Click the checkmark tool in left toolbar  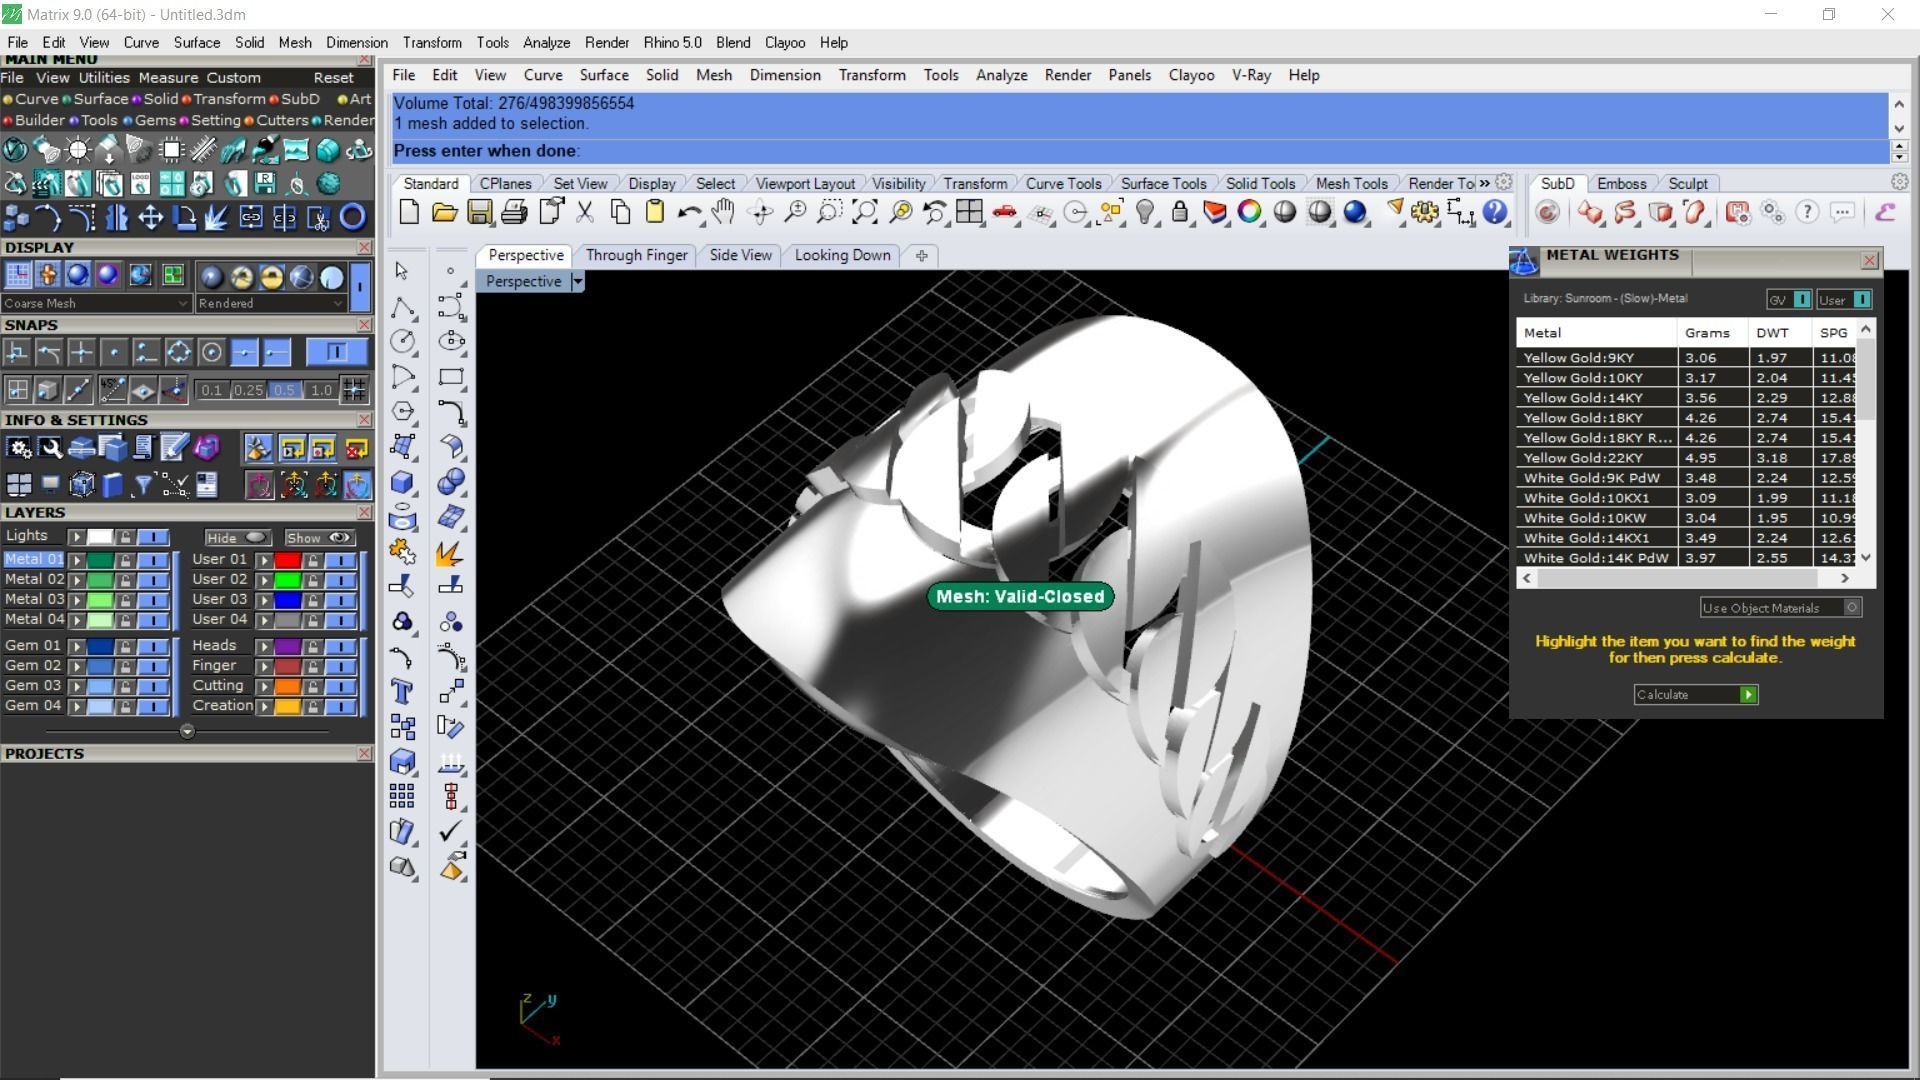(451, 831)
